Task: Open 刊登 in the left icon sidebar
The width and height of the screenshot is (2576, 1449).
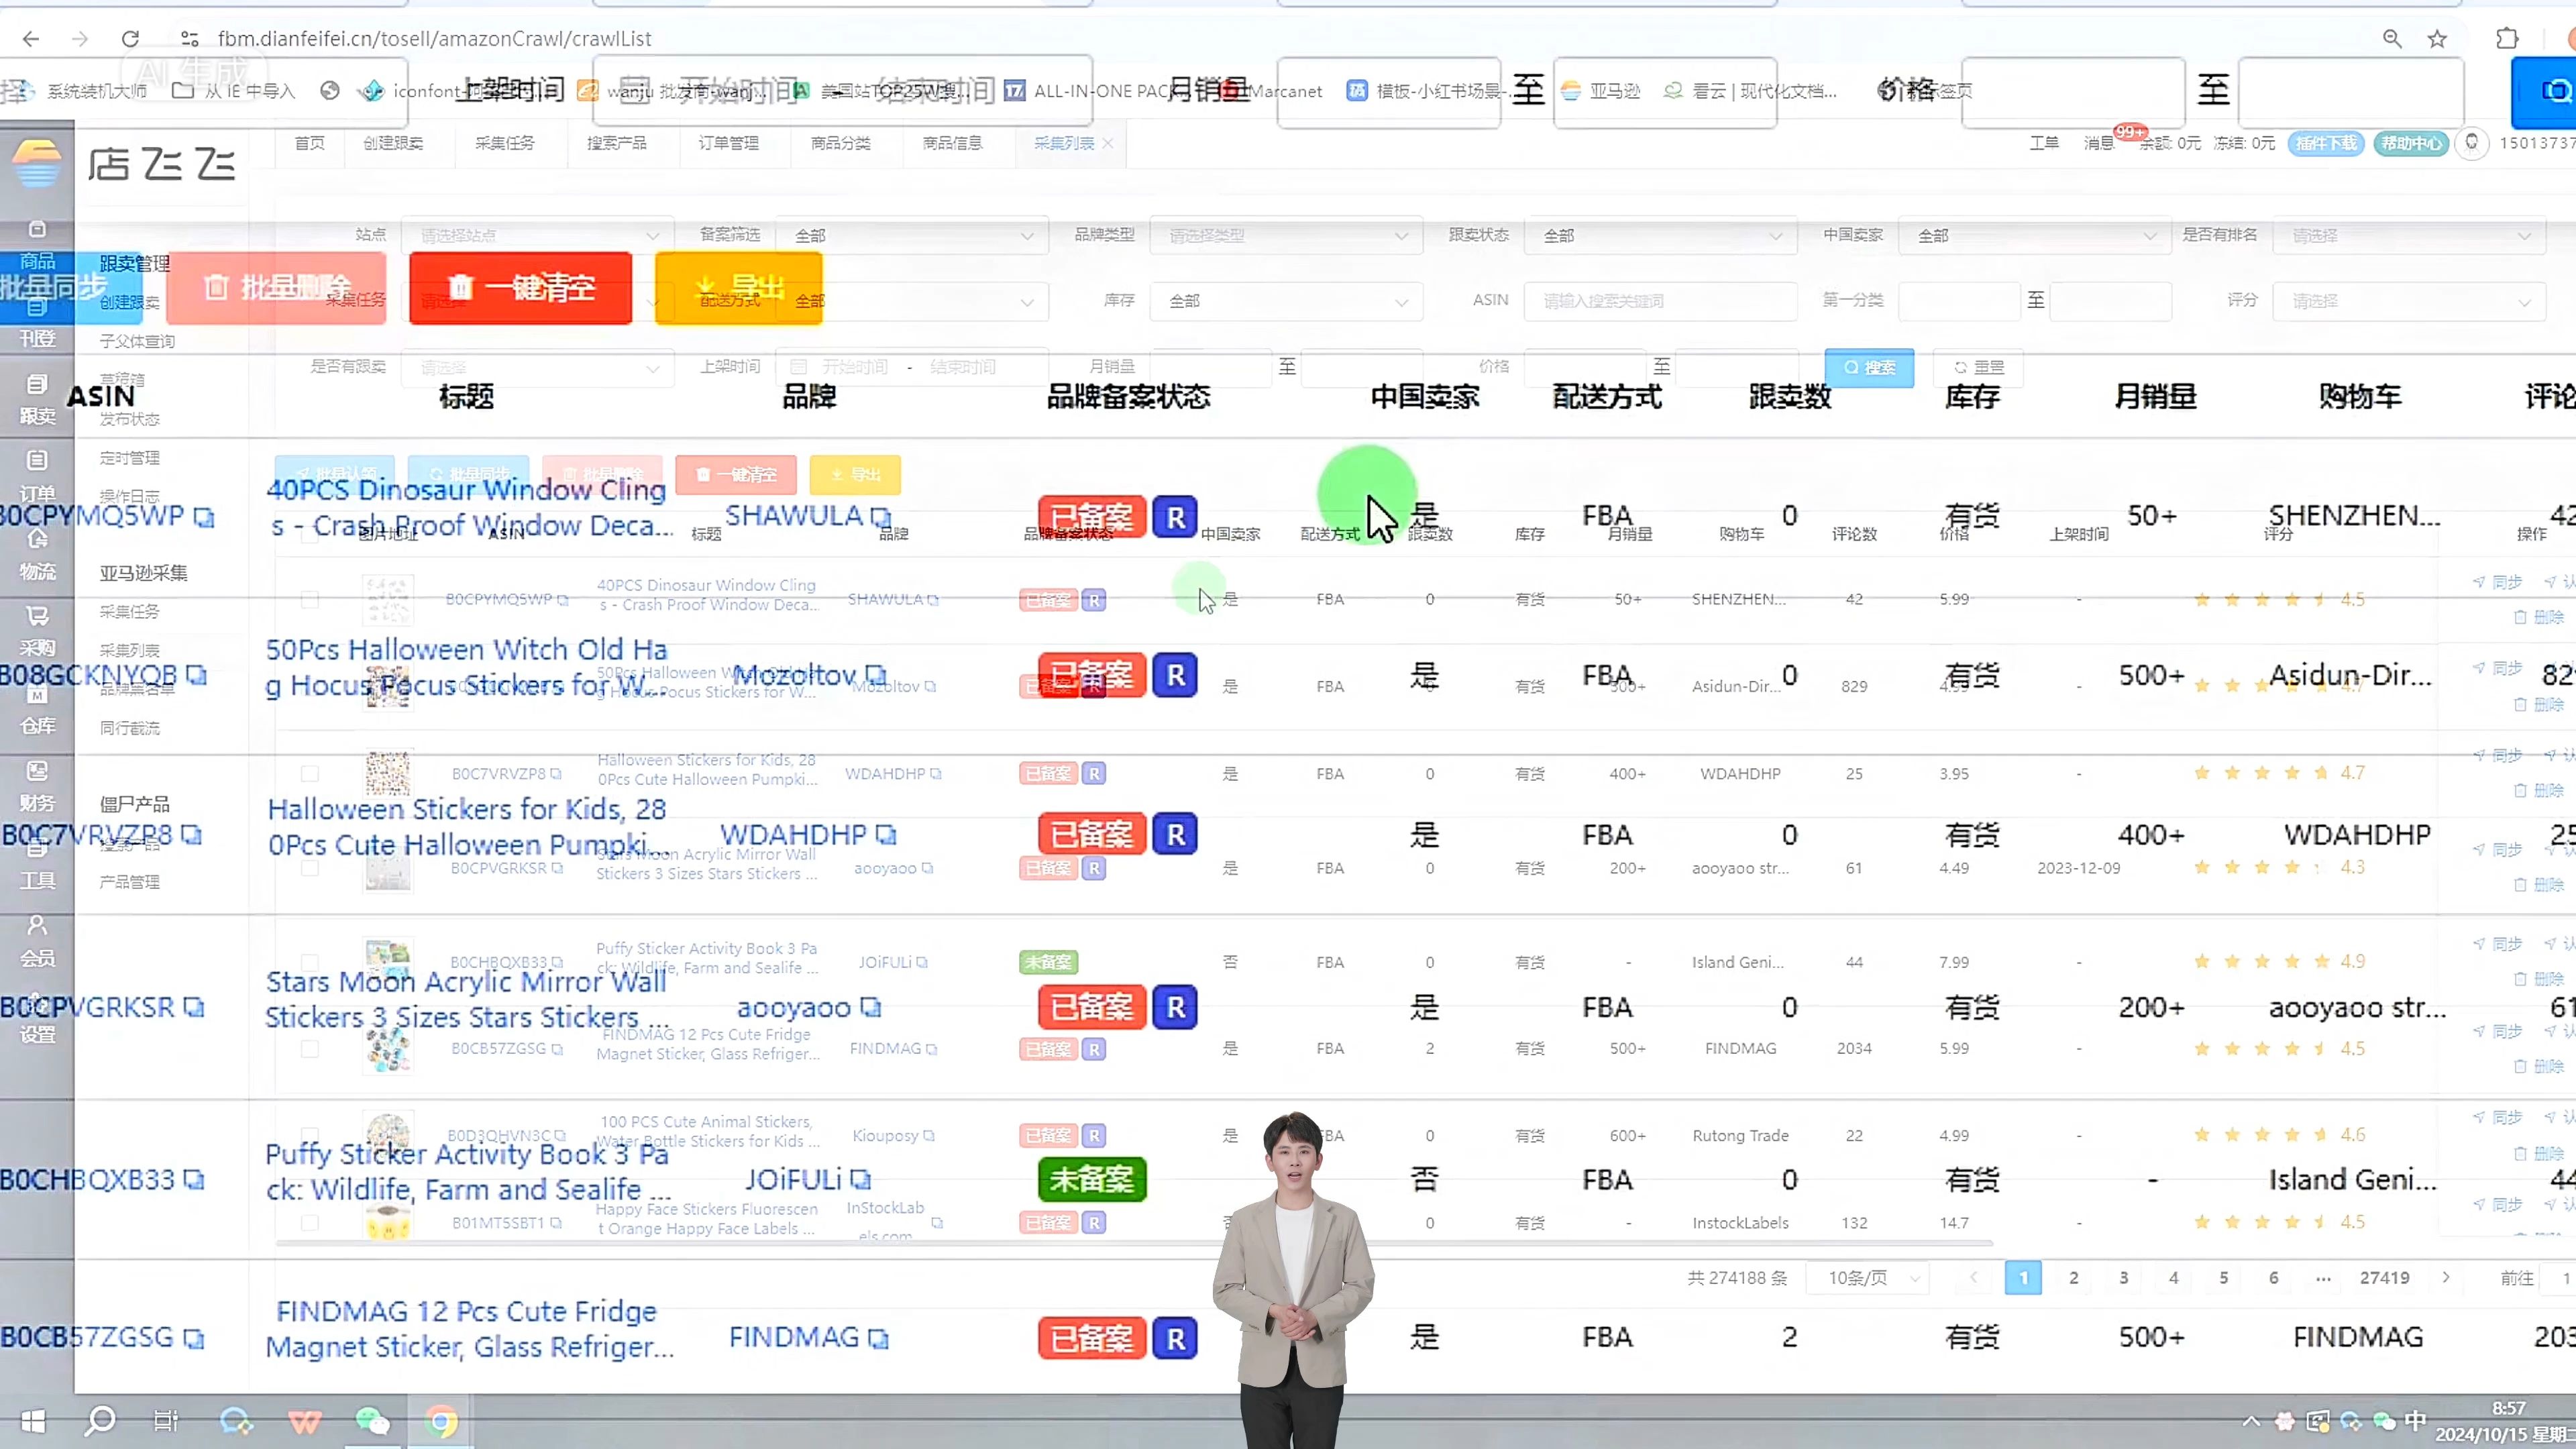Action: [37, 324]
